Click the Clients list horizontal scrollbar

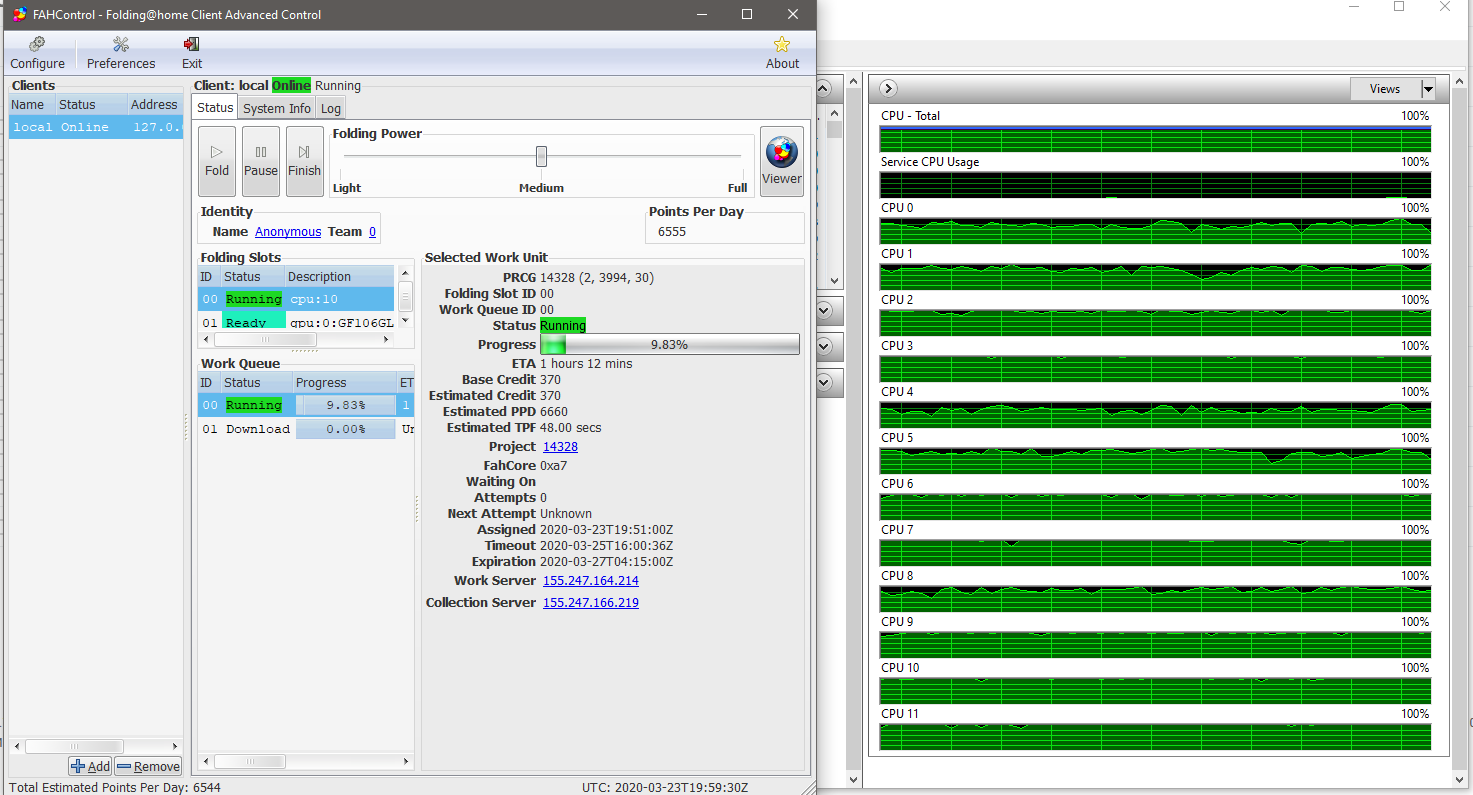pyautogui.click(x=96, y=746)
